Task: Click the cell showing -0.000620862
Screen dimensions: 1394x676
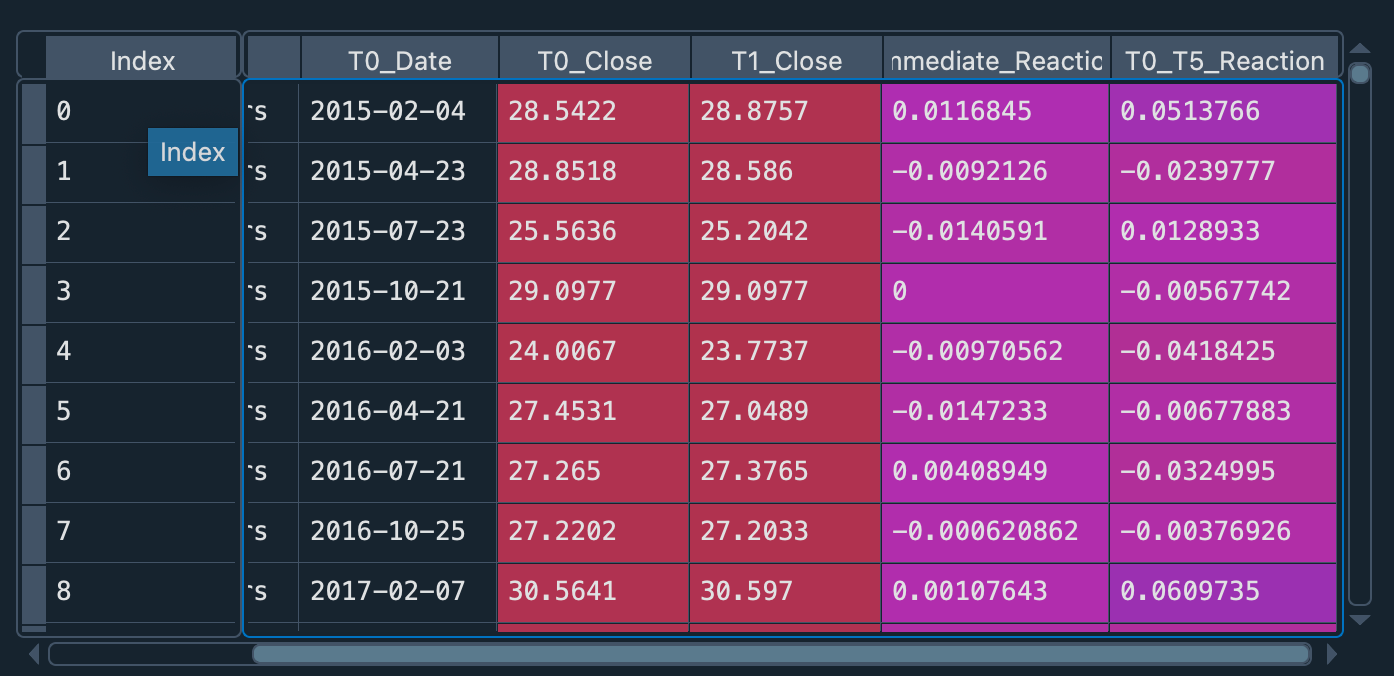Action: [x=995, y=531]
